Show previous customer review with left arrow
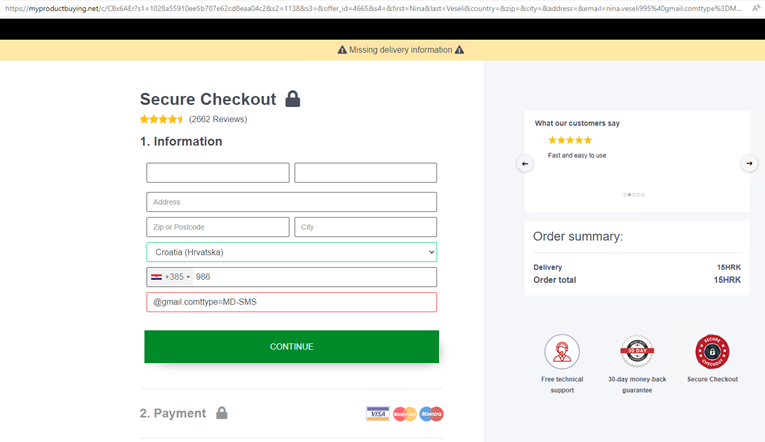Viewport: 765px width, 442px height. click(525, 164)
